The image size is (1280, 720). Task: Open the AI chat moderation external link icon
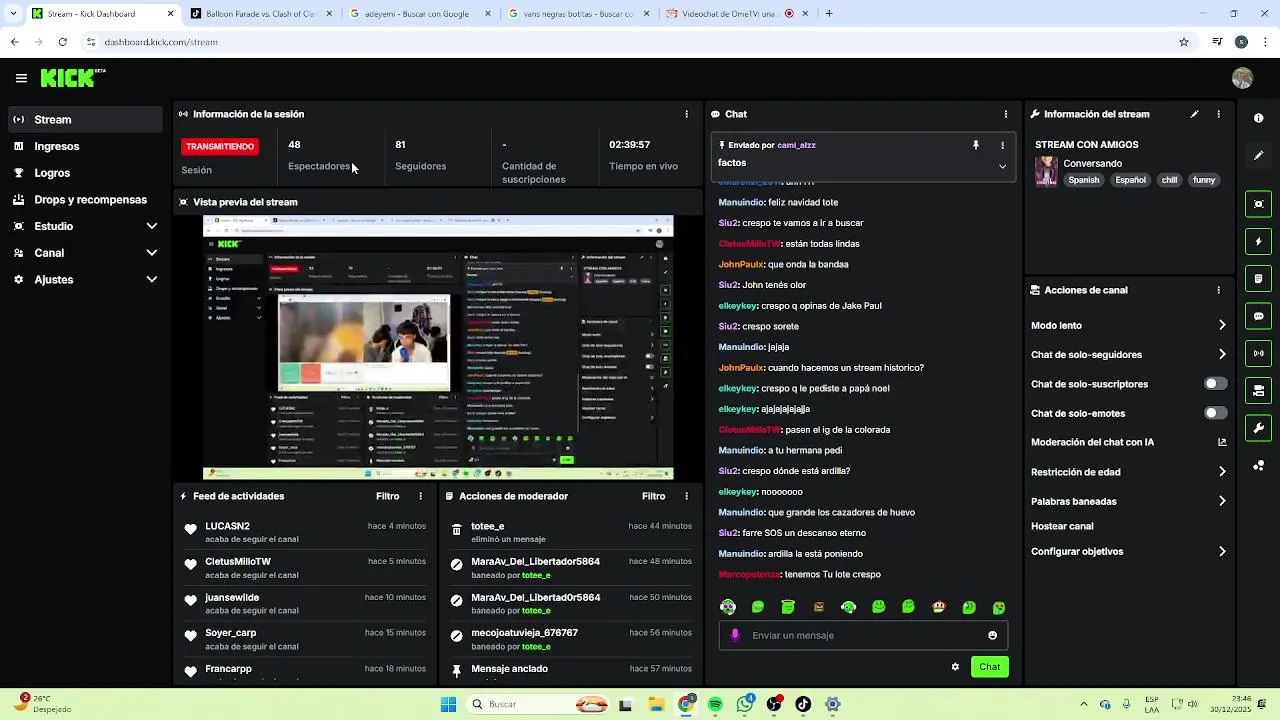(1222, 442)
